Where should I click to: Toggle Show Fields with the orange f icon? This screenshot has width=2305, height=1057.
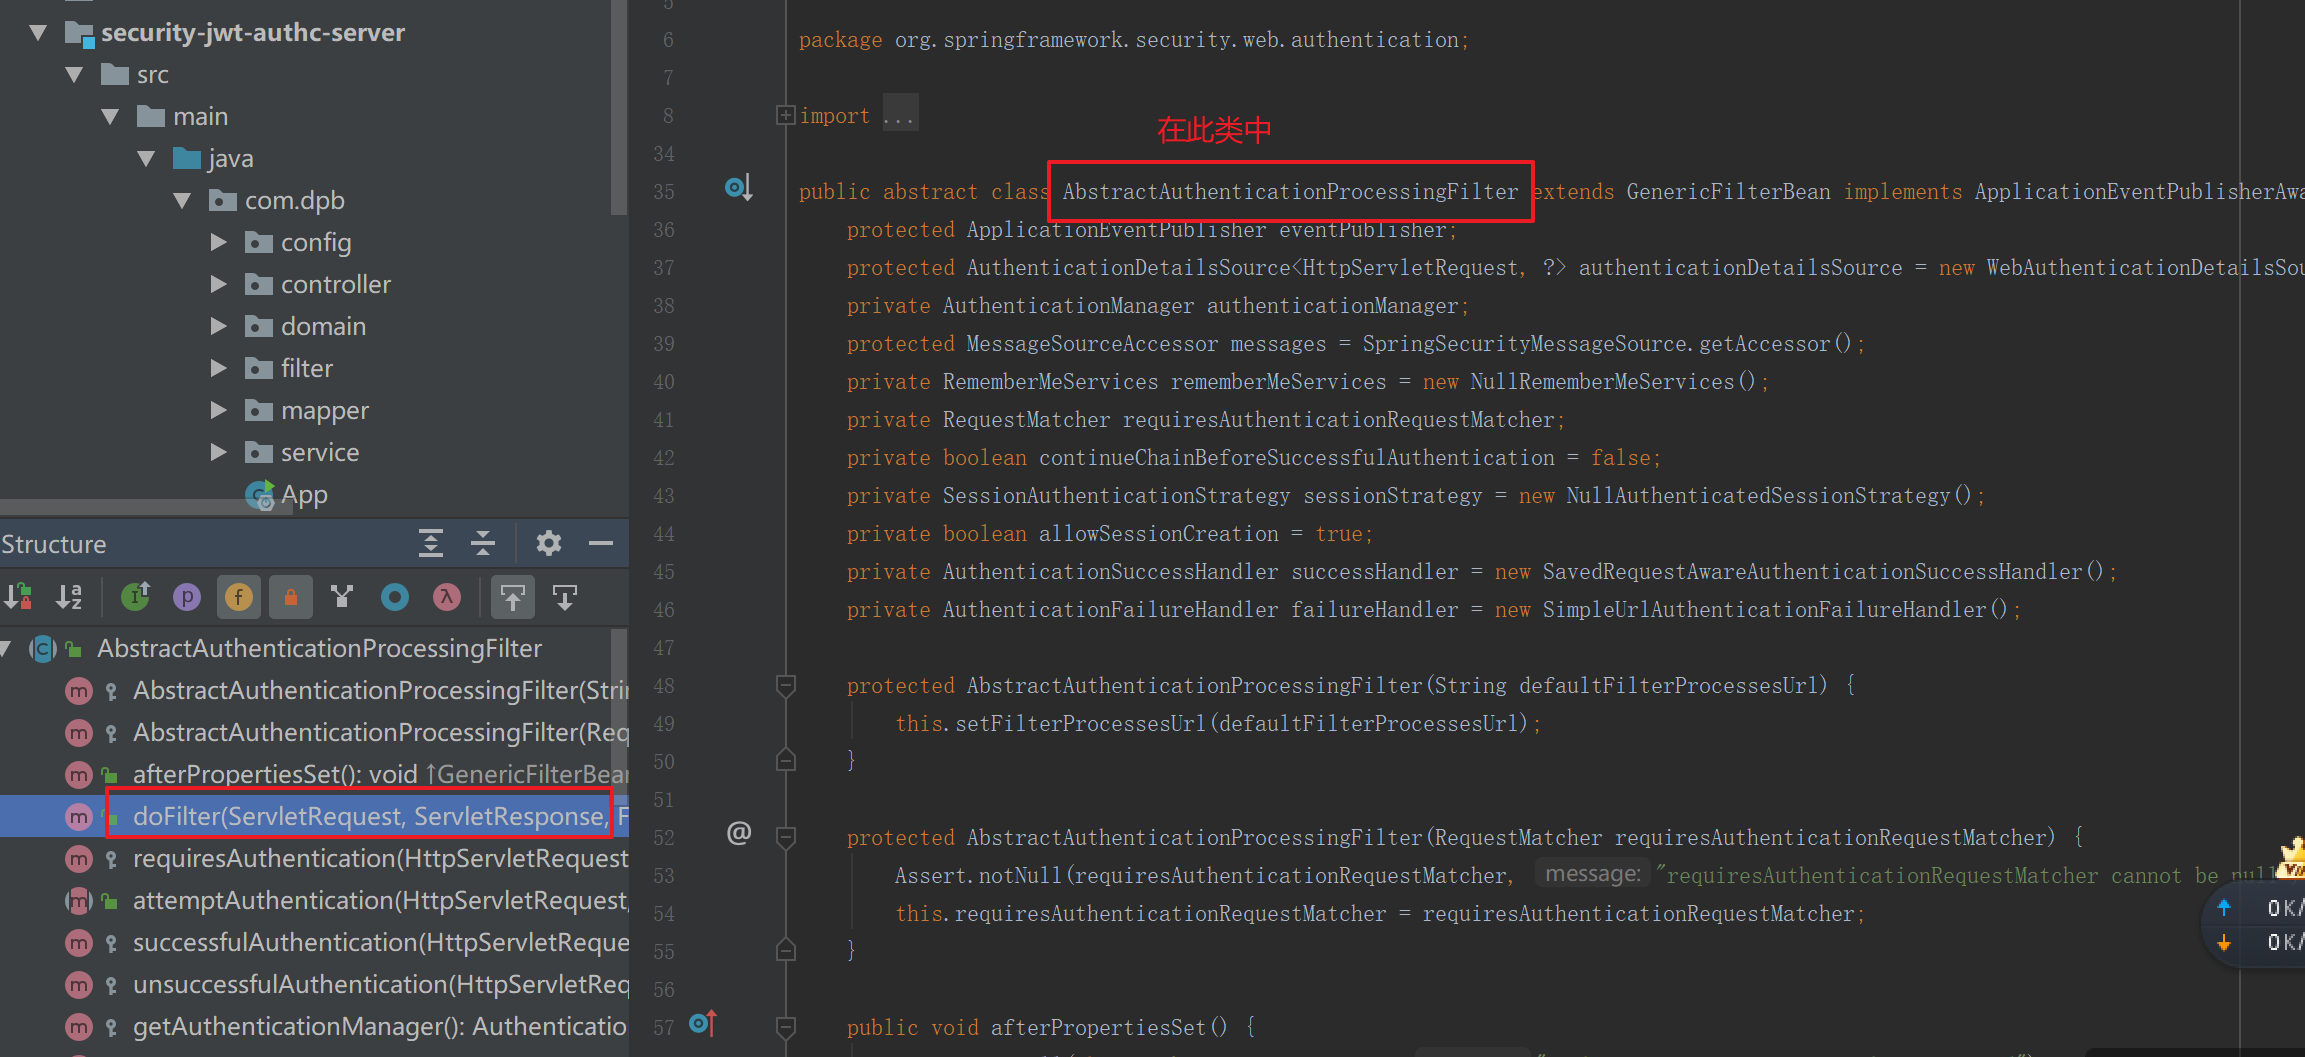coord(239,597)
